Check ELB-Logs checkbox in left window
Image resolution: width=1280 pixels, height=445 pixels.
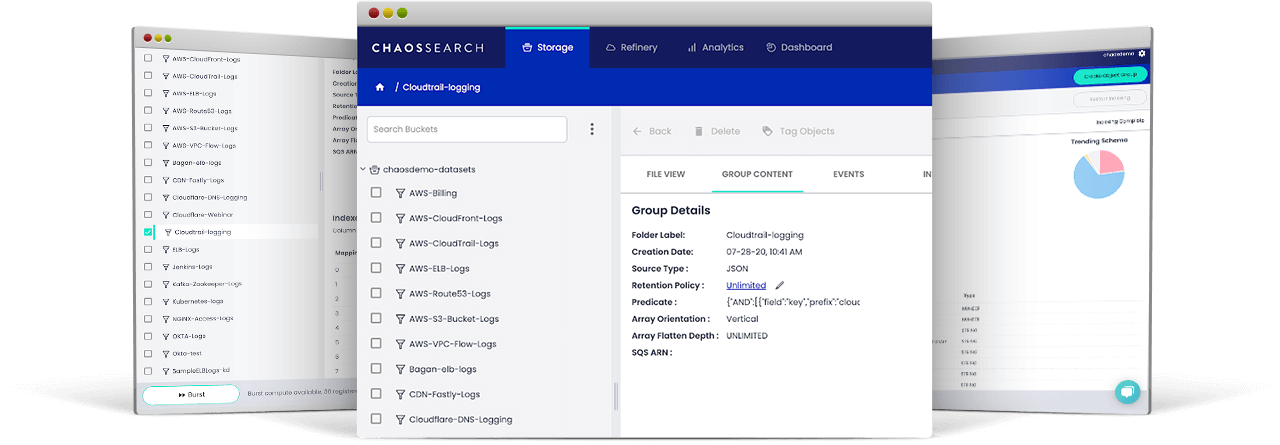(x=148, y=249)
